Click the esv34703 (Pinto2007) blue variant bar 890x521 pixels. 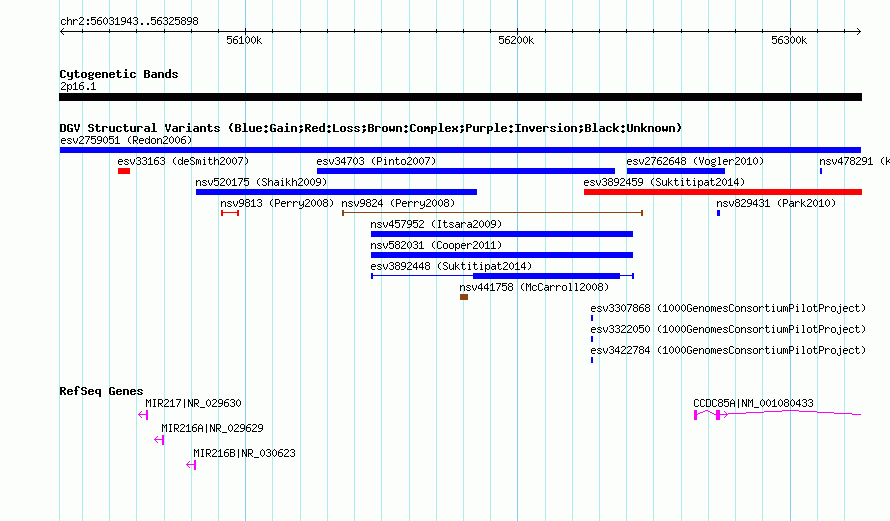[x=465, y=171]
